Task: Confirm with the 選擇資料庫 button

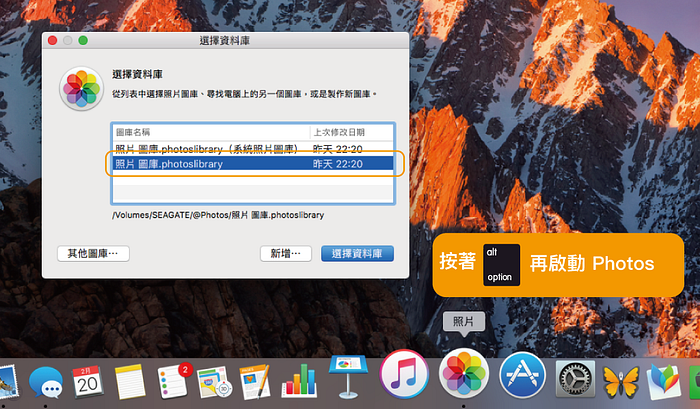Action: tap(357, 254)
